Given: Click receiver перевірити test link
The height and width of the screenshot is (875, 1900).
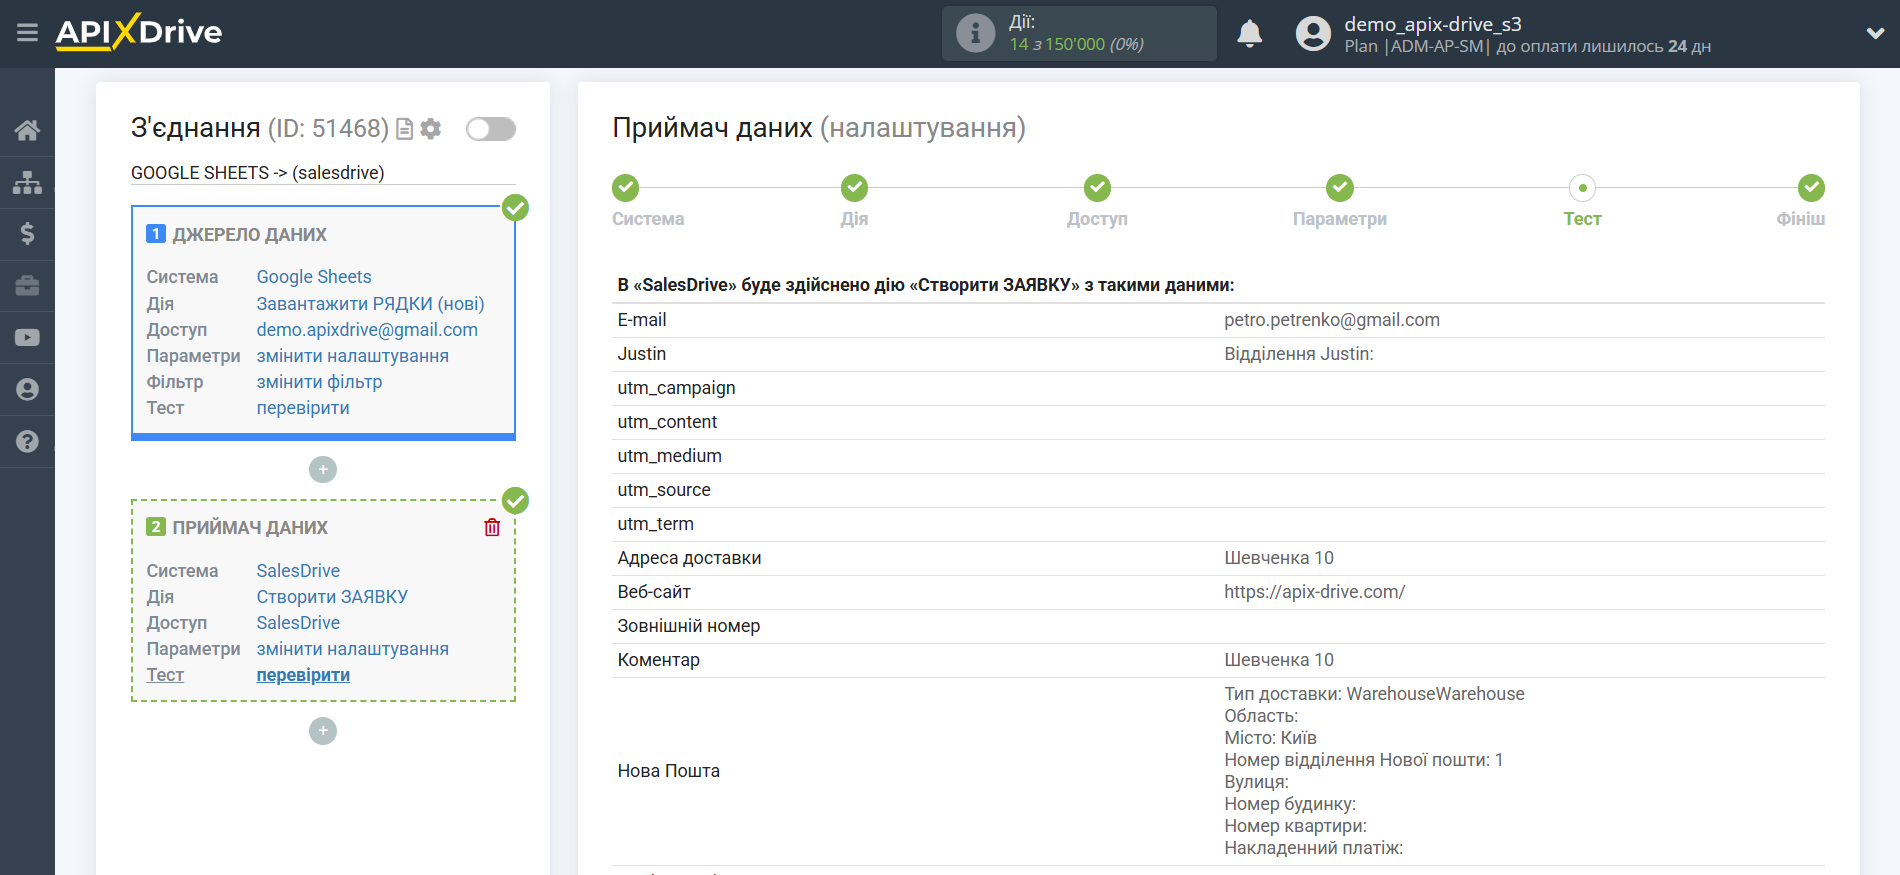Looking at the screenshot, I should (303, 674).
